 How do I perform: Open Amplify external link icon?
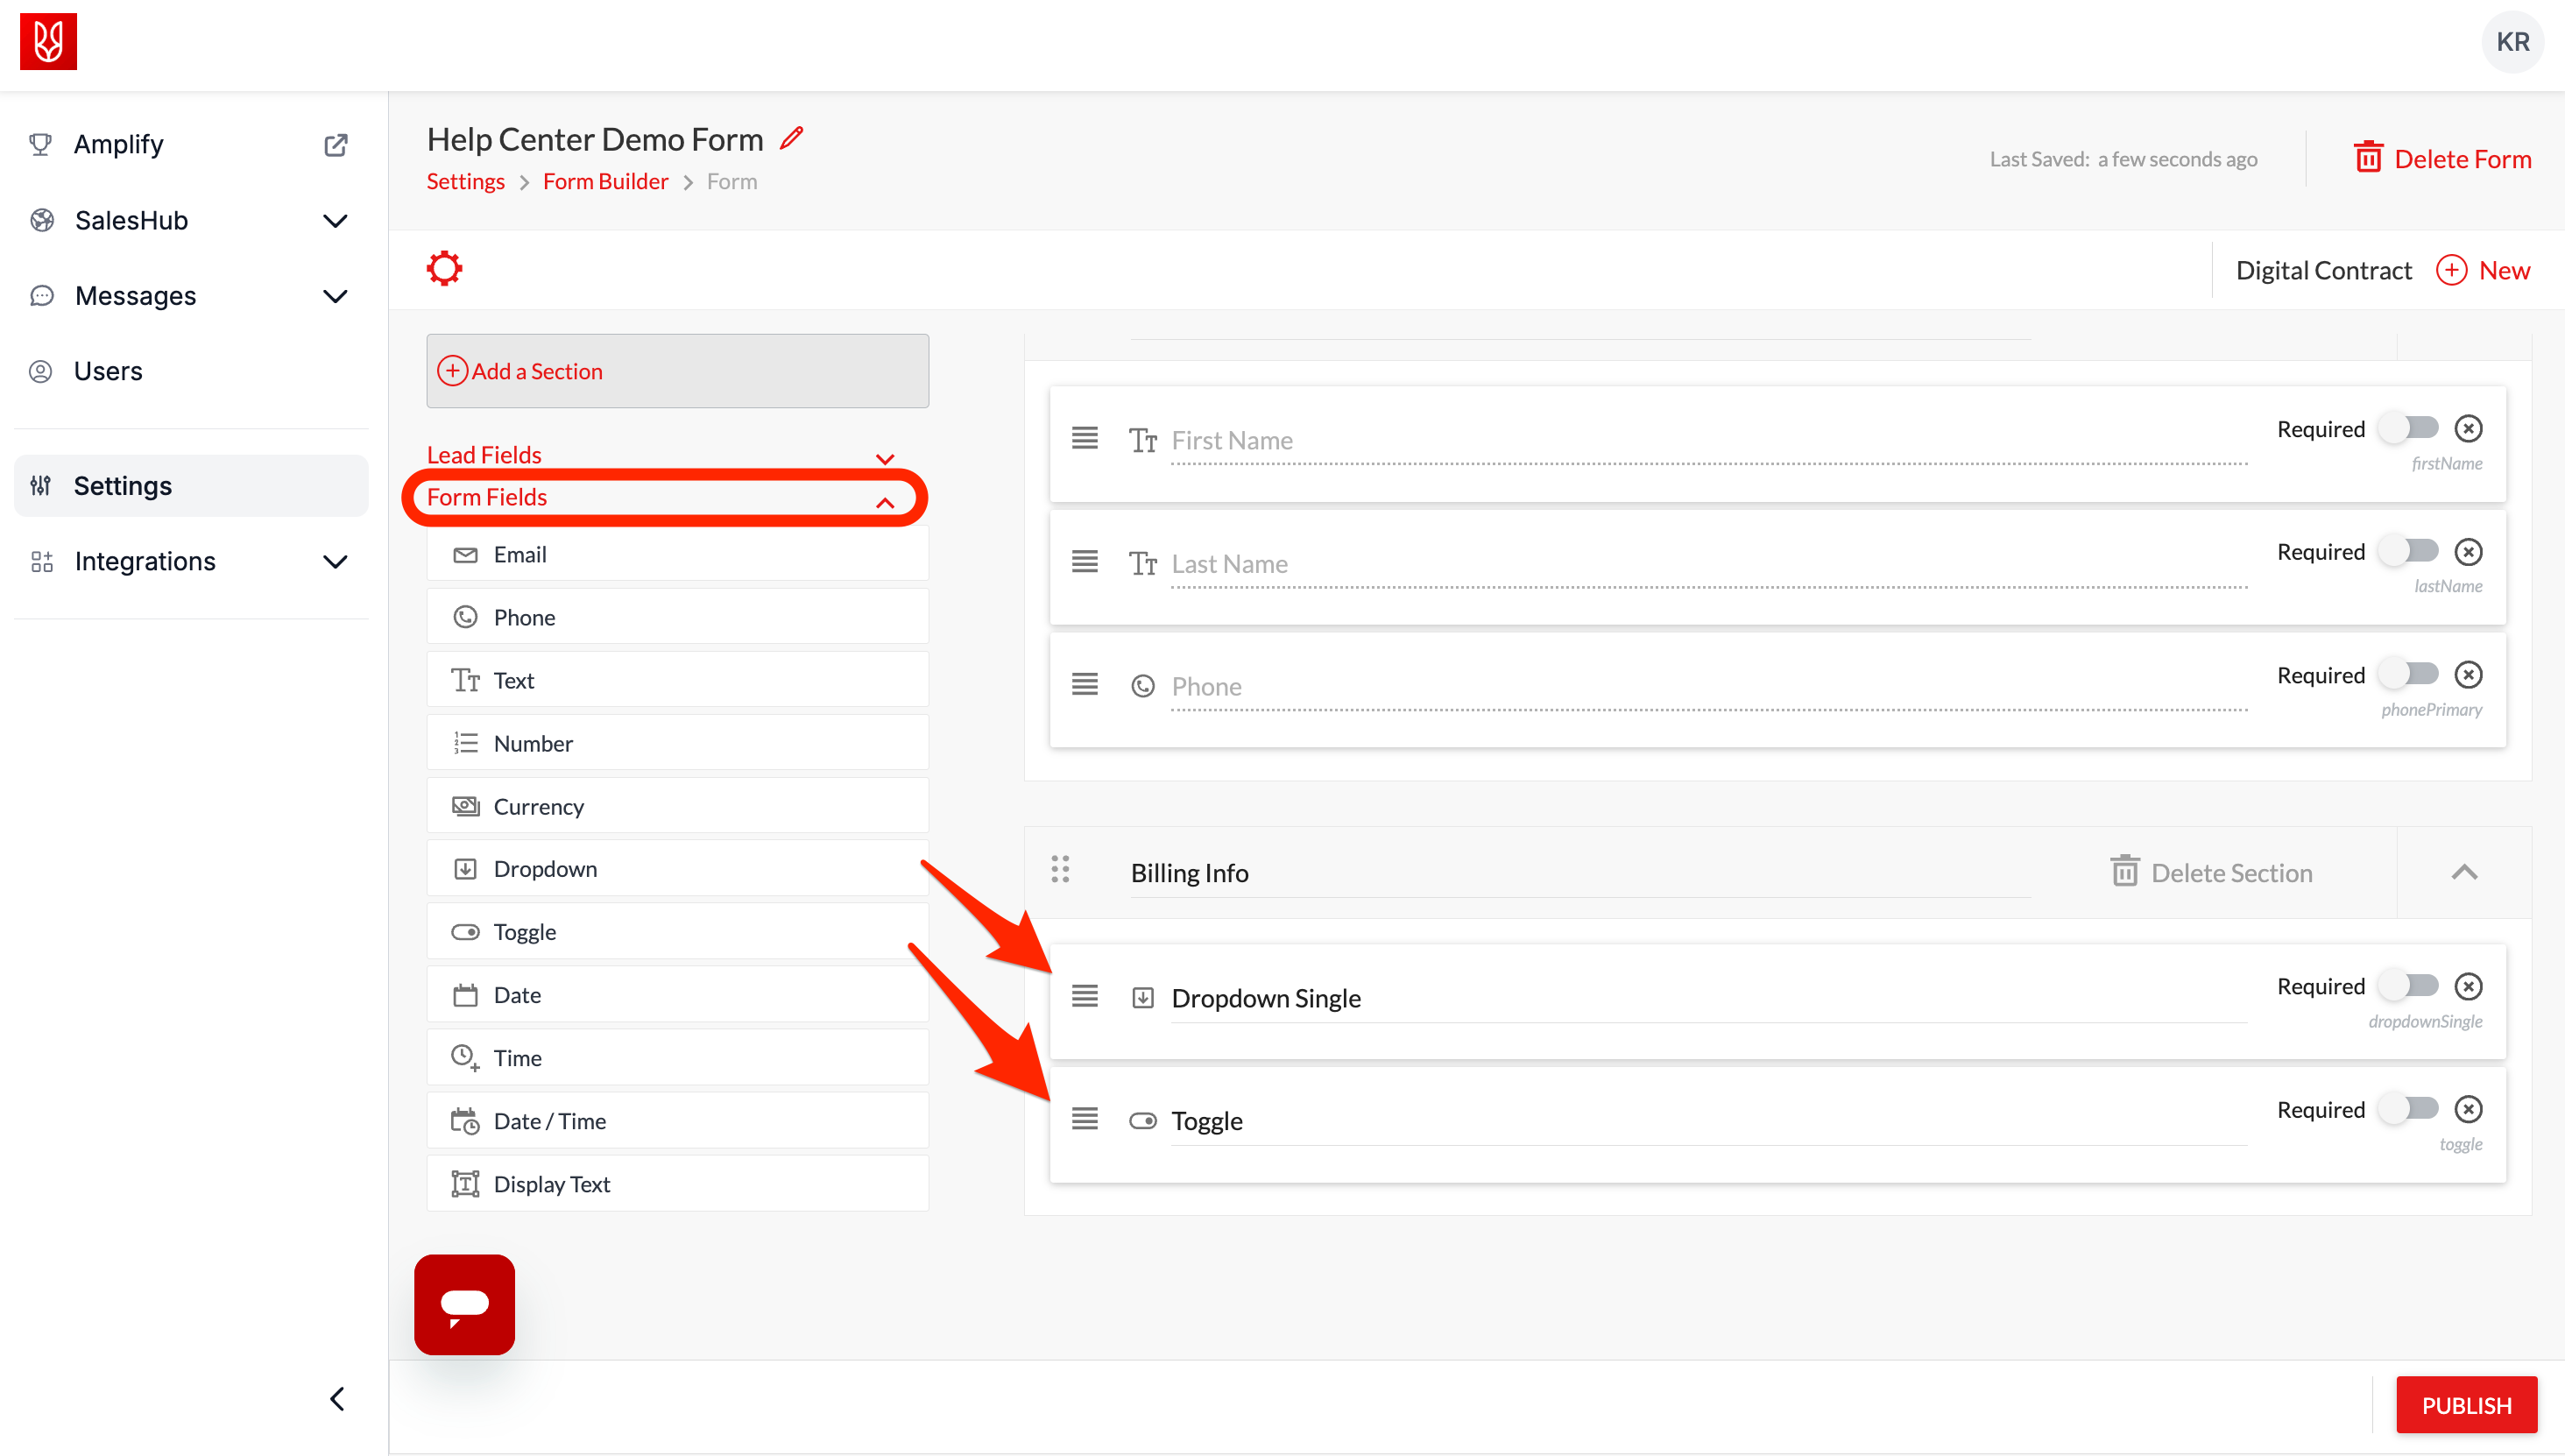click(x=336, y=145)
